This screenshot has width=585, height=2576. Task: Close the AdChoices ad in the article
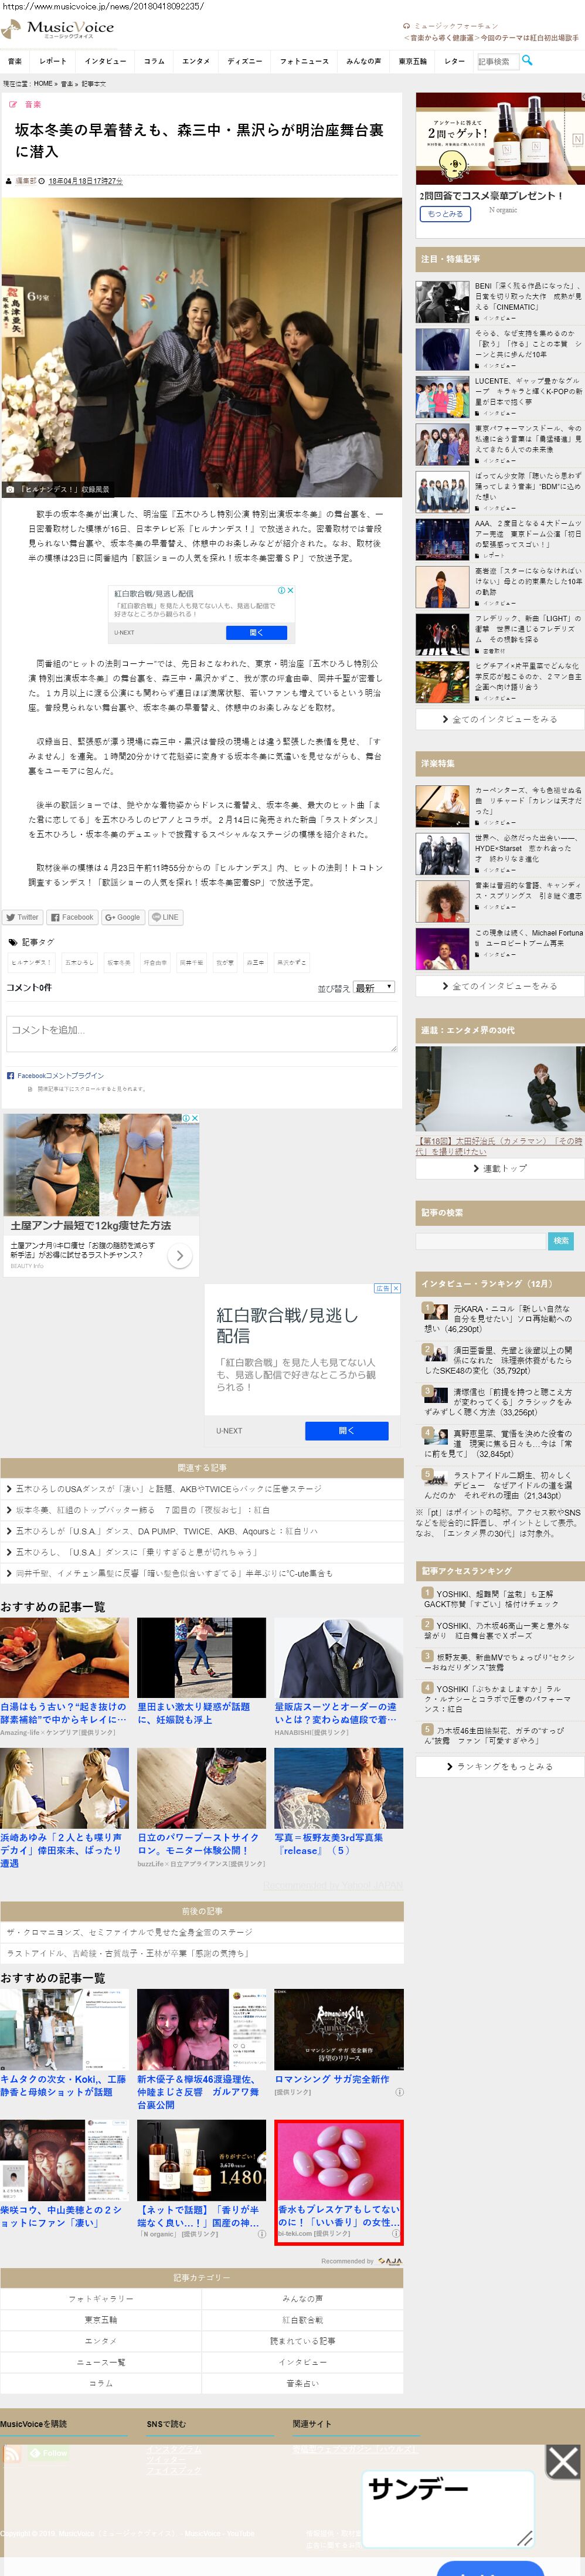pos(290,591)
